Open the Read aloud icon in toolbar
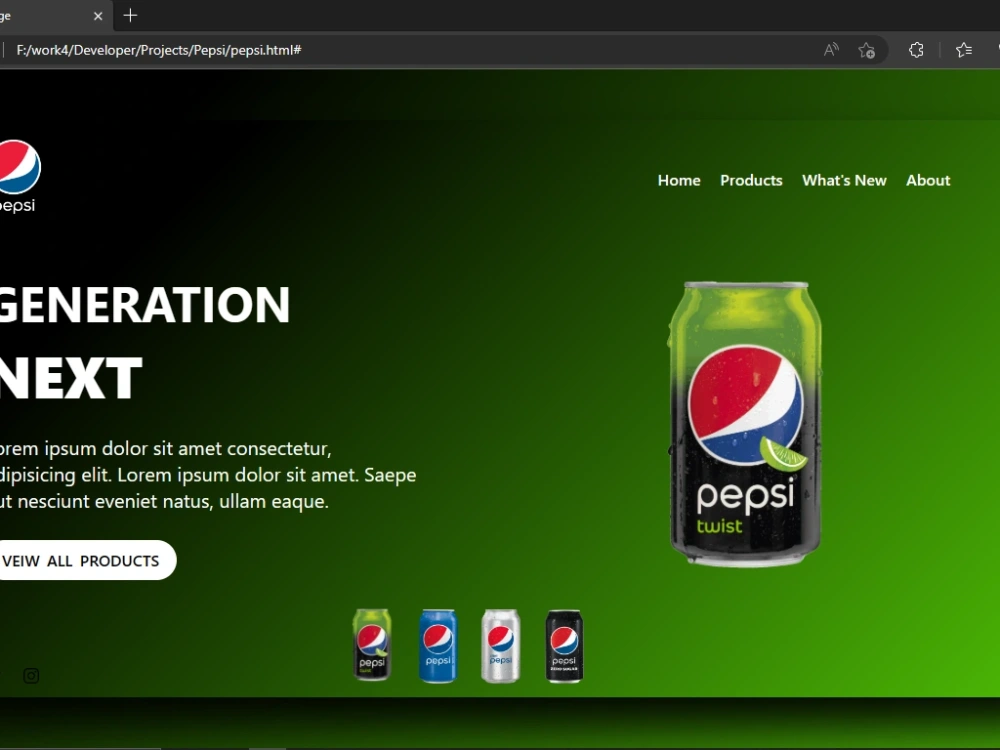The width and height of the screenshot is (1000, 750). 830,49
